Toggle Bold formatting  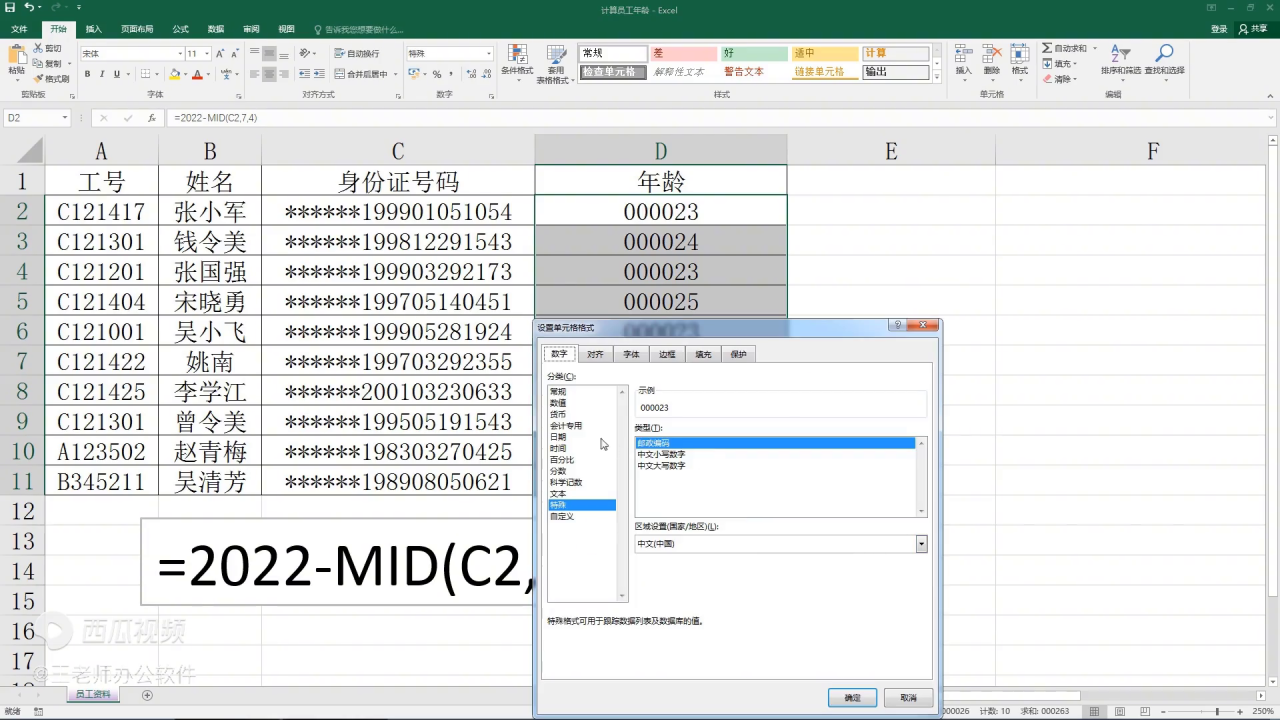click(87, 74)
